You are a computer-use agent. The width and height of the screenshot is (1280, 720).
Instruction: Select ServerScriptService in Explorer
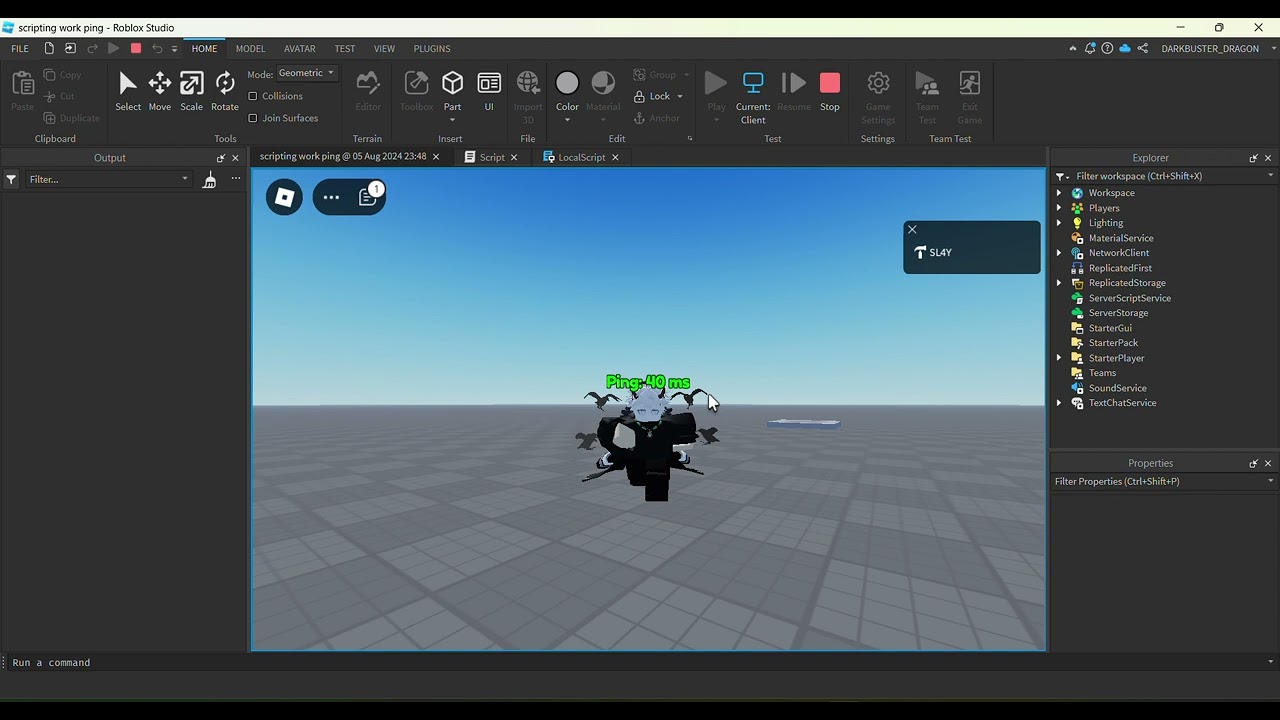coord(1129,298)
